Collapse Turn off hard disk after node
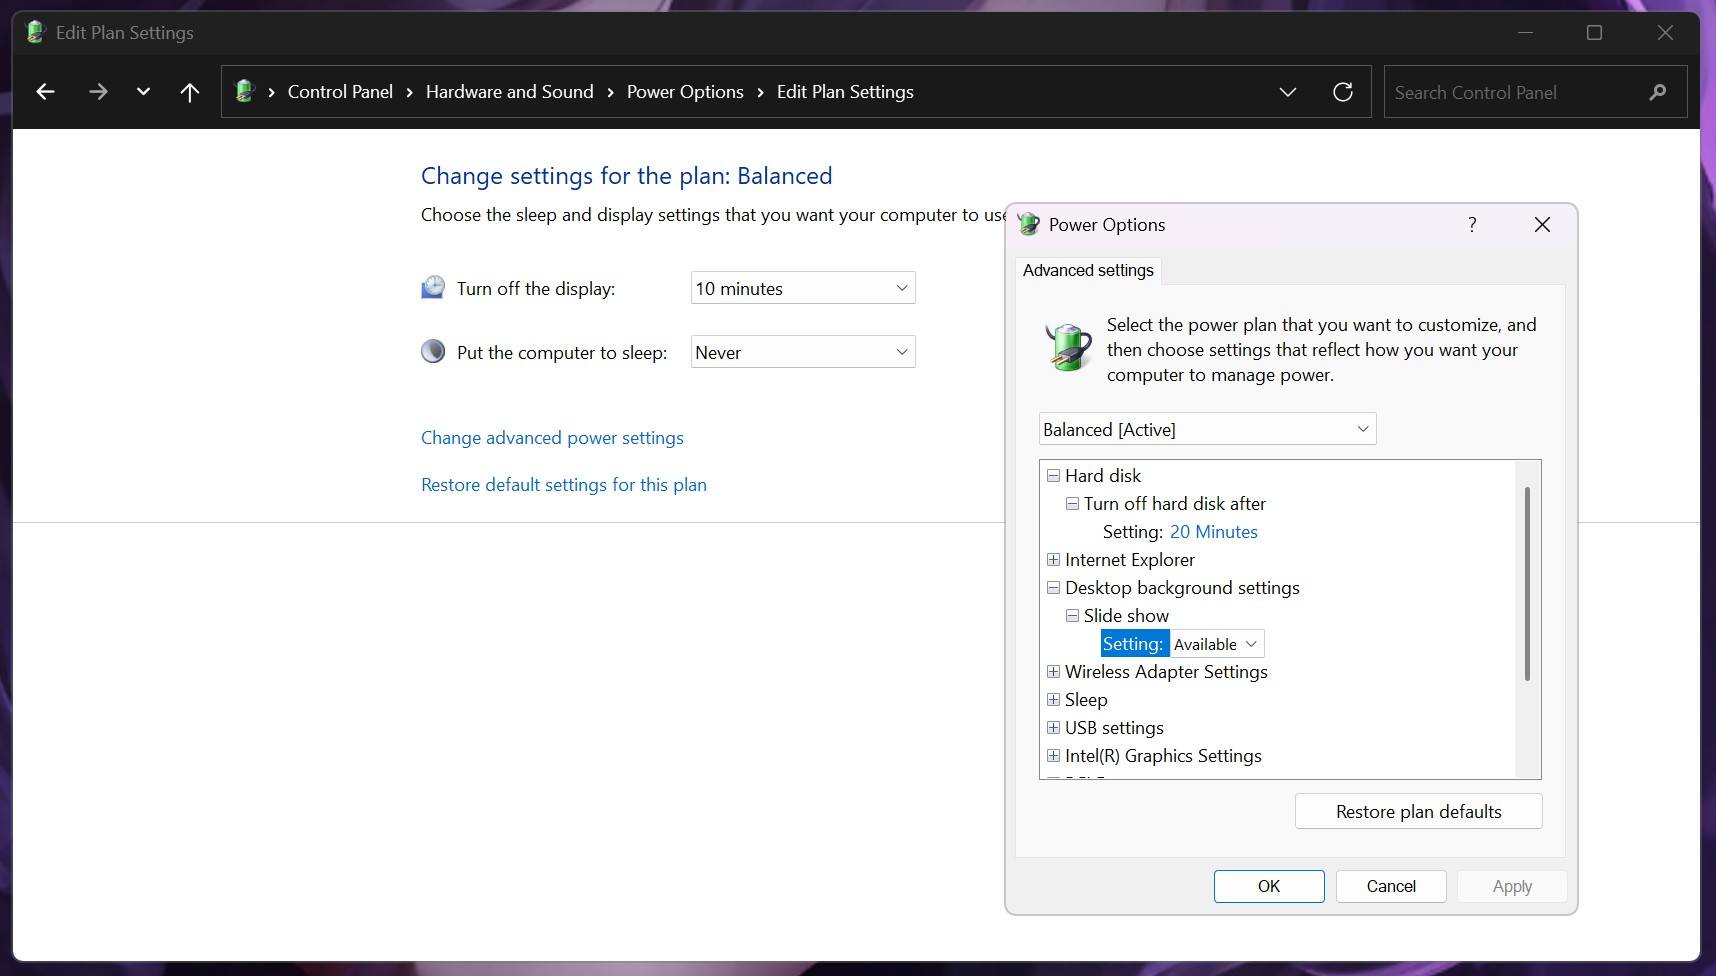 tap(1072, 504)
